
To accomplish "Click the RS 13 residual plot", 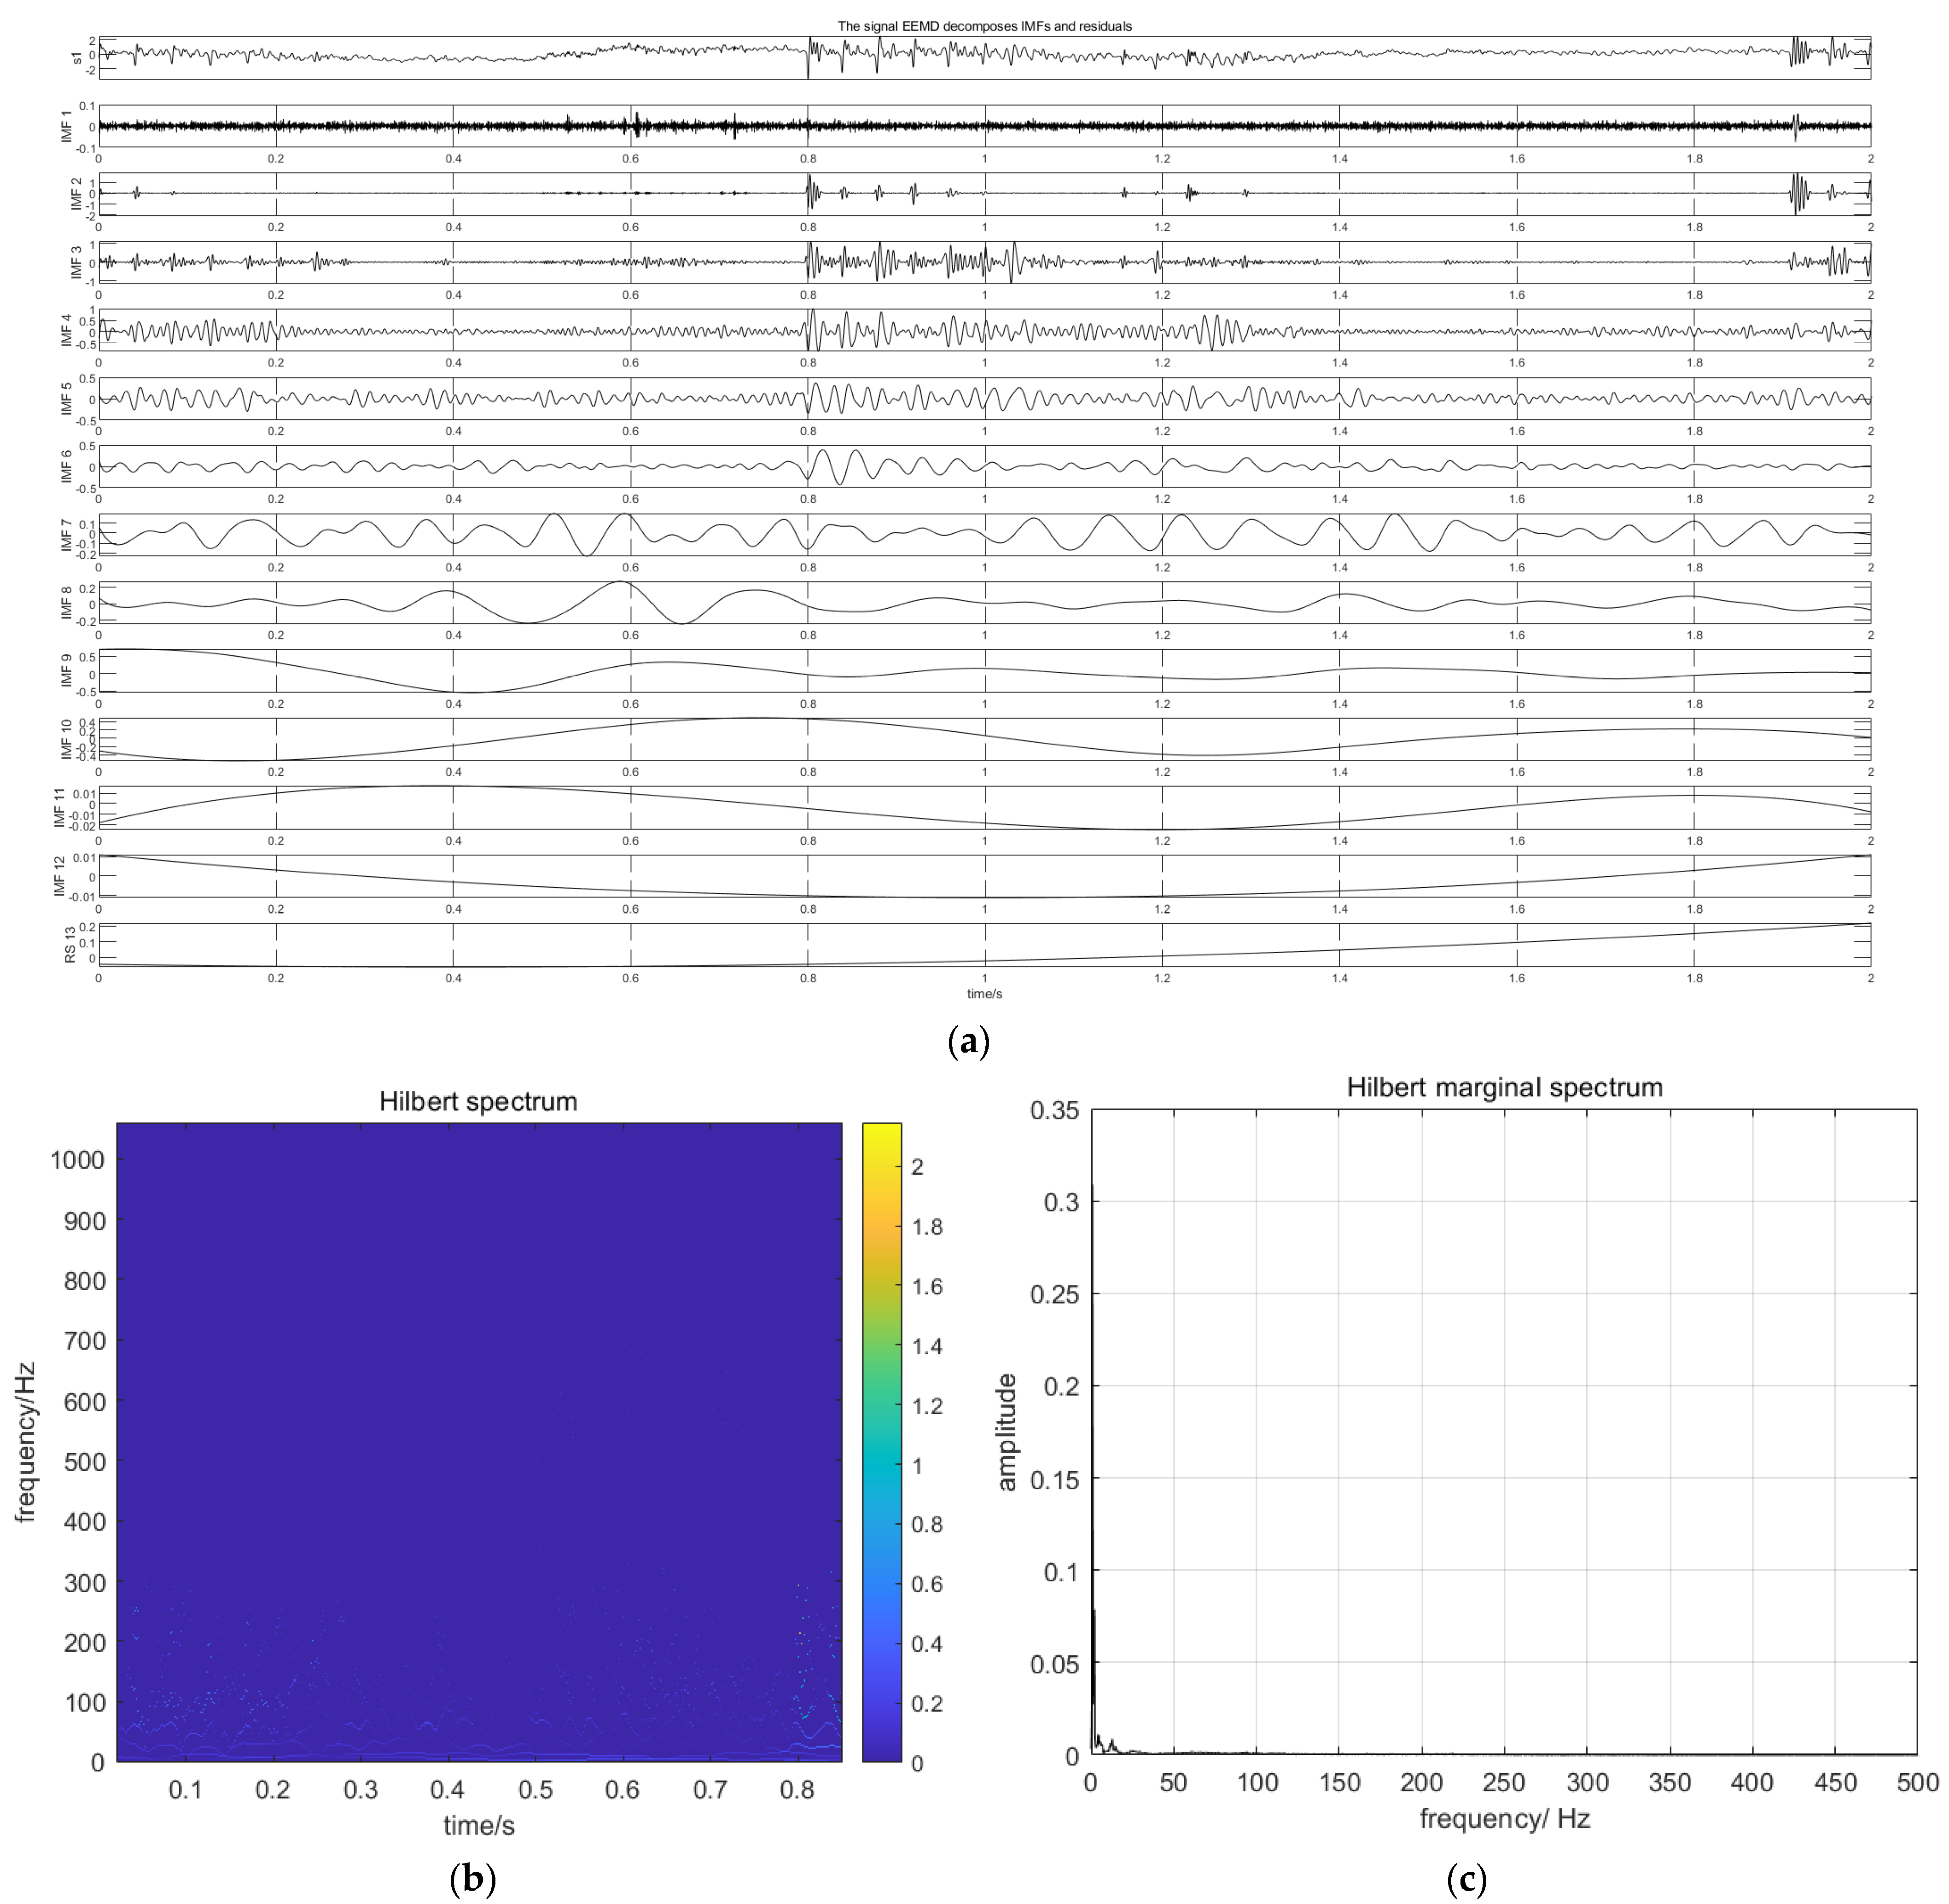I will [984, 945].
